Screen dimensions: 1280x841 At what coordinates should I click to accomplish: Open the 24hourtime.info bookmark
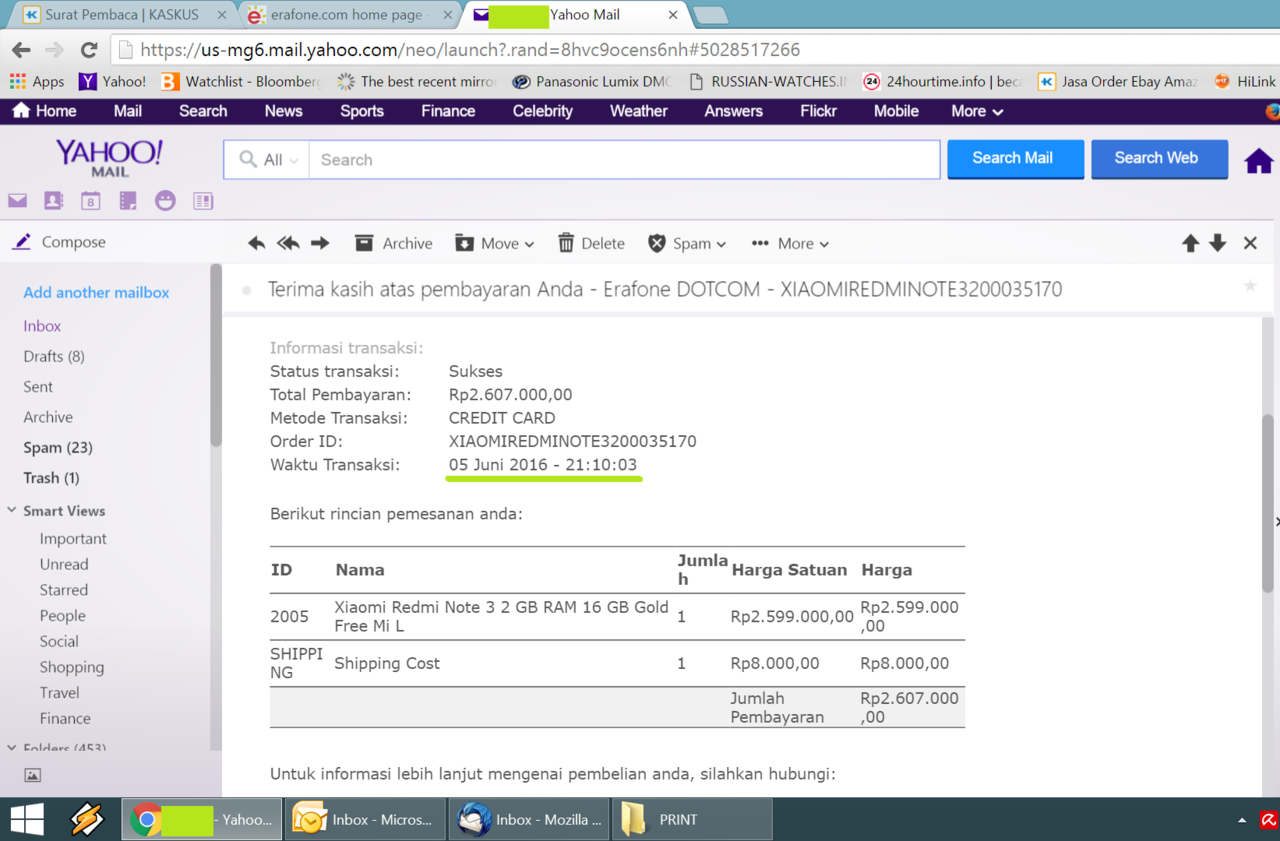click(x=942, y=82)
